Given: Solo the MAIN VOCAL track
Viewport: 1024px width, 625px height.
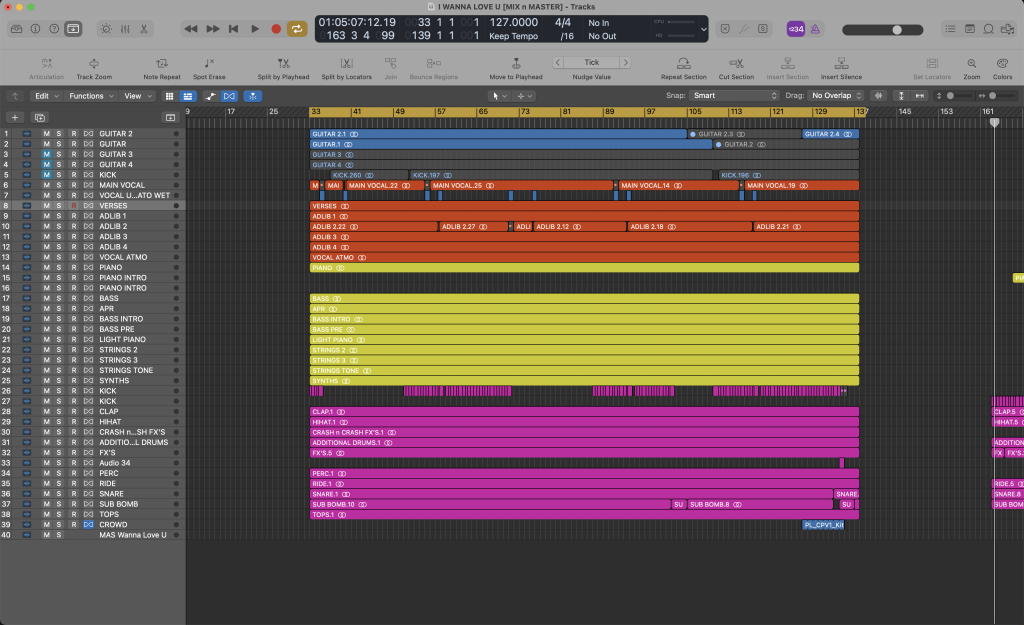Looking at the screenshot, I should [59, 185].
